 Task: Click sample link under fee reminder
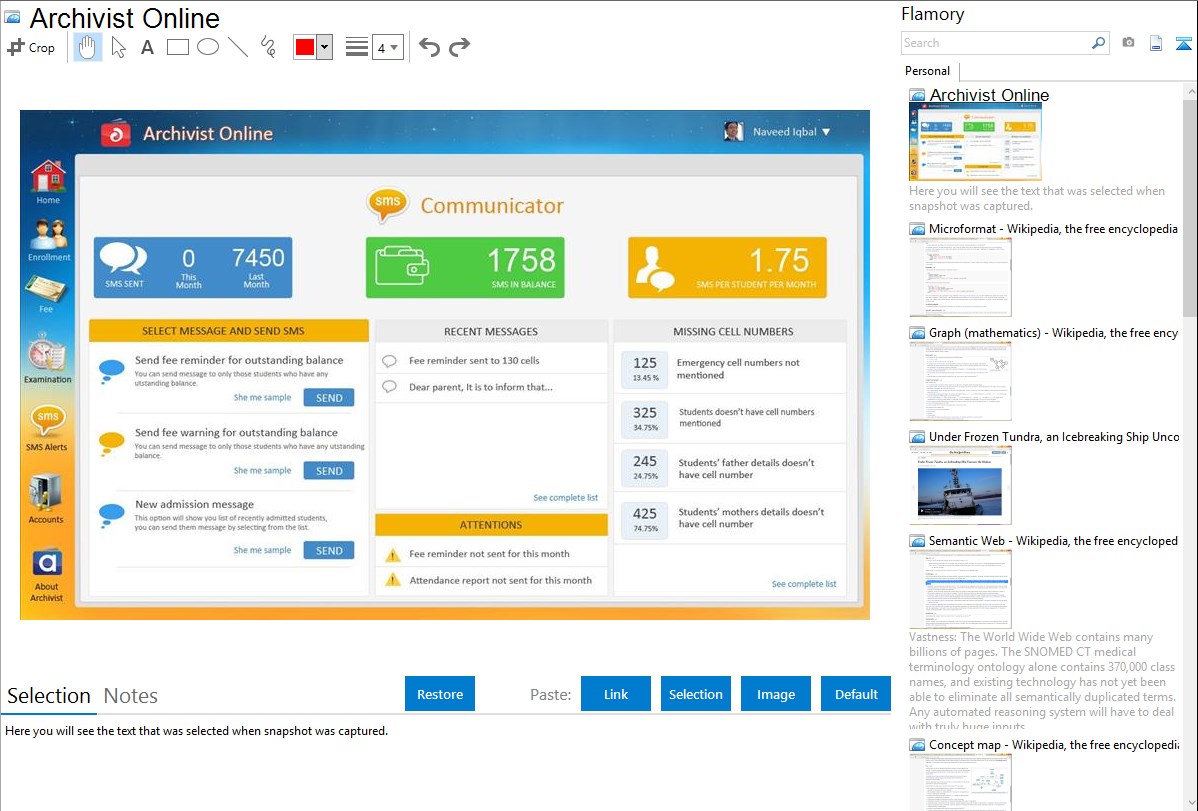pyautogui.click(x=262, y=397)
